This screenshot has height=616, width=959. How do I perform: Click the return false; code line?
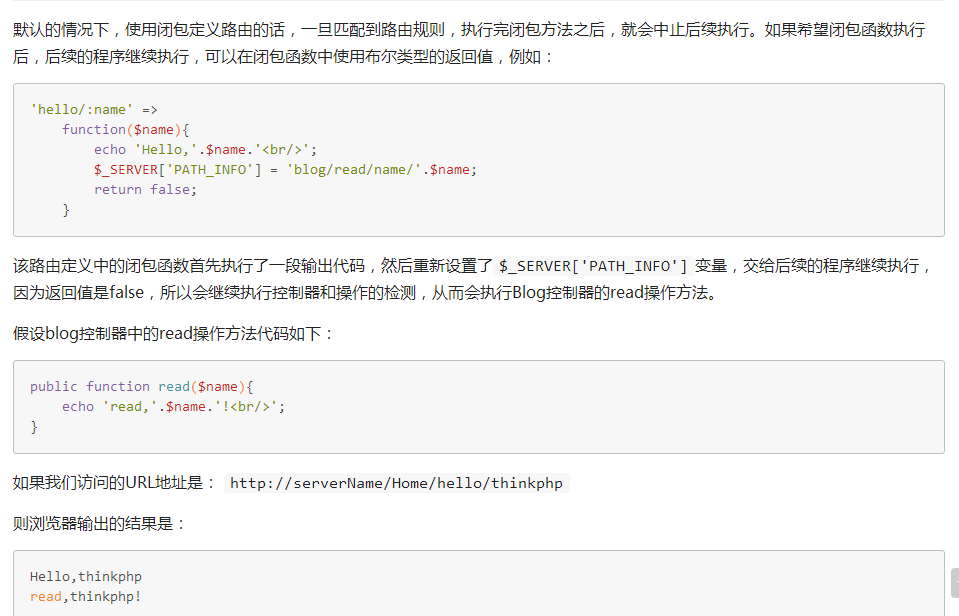coord(145,190)
